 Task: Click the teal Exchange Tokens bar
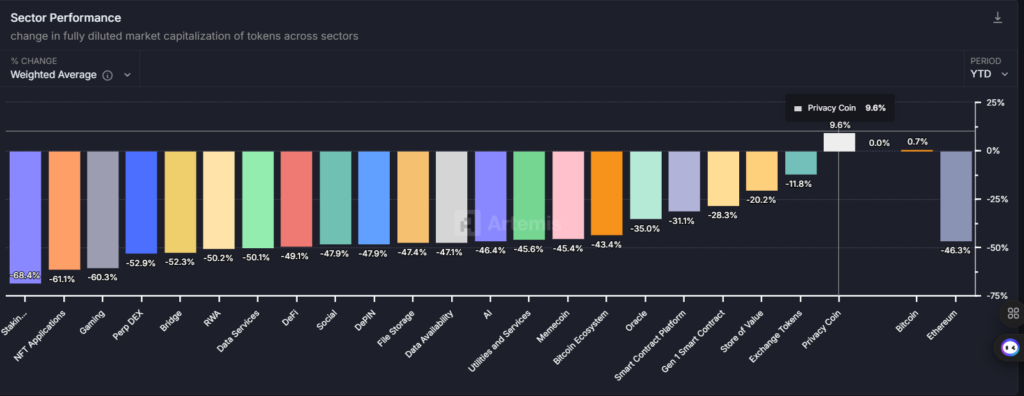pyautogui.click(x=801, y=163)
